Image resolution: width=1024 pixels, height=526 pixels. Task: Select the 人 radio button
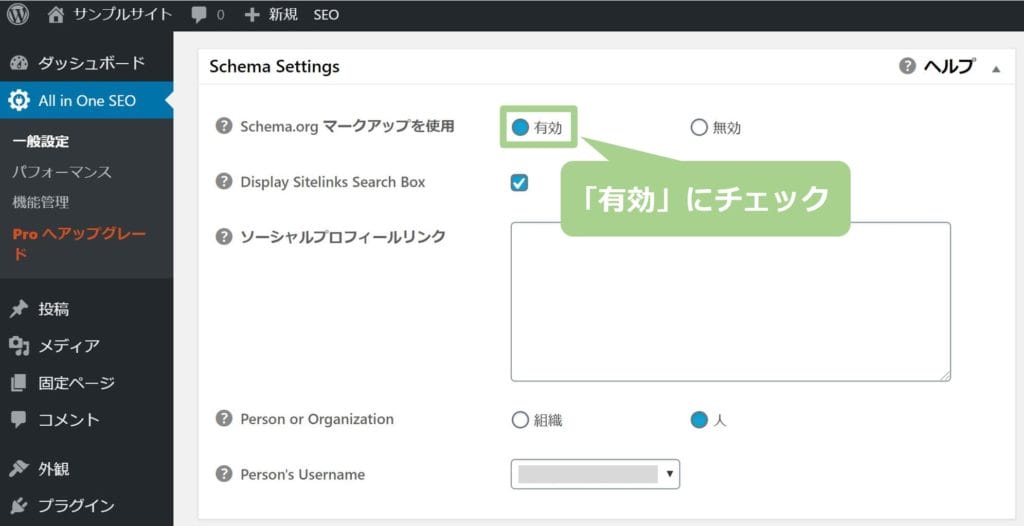click(x=699, y=420)
